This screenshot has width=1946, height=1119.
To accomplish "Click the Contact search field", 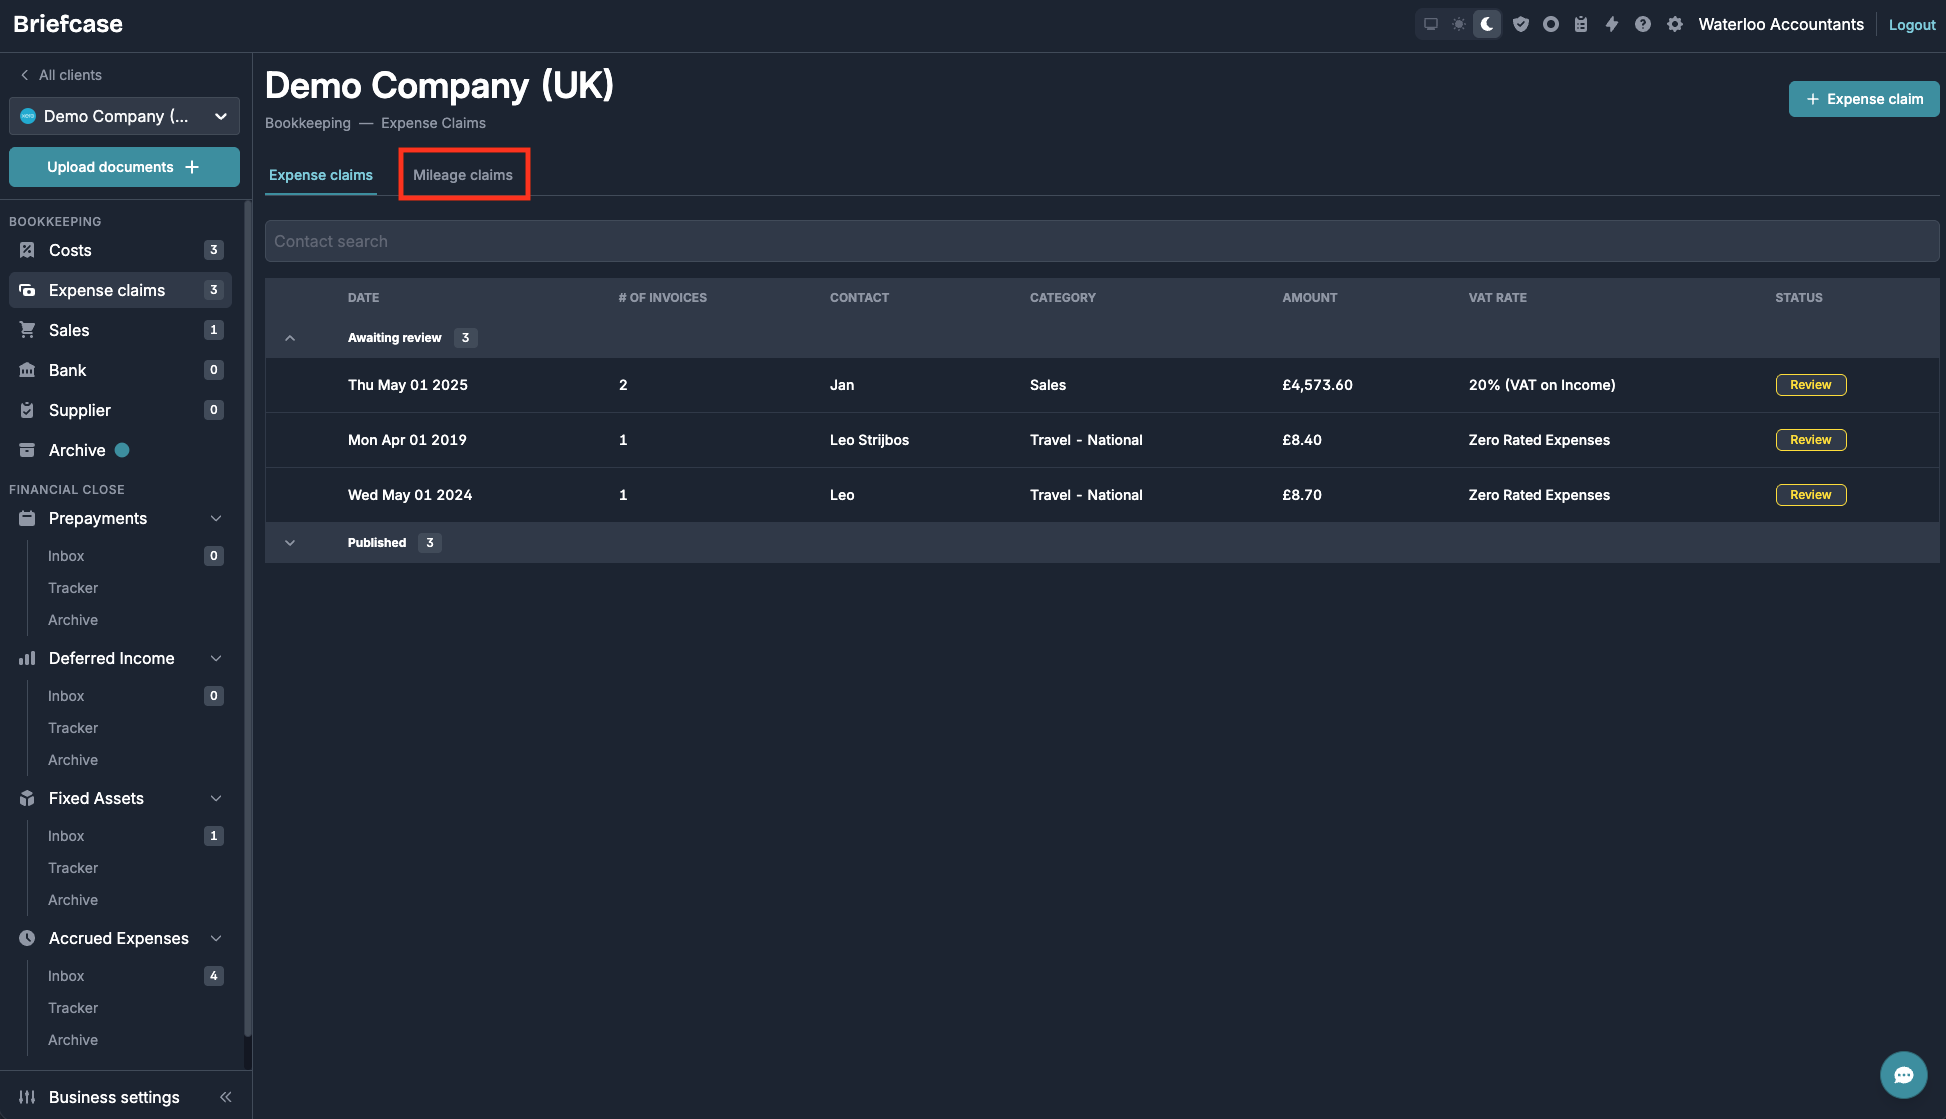I will 1102,241.
